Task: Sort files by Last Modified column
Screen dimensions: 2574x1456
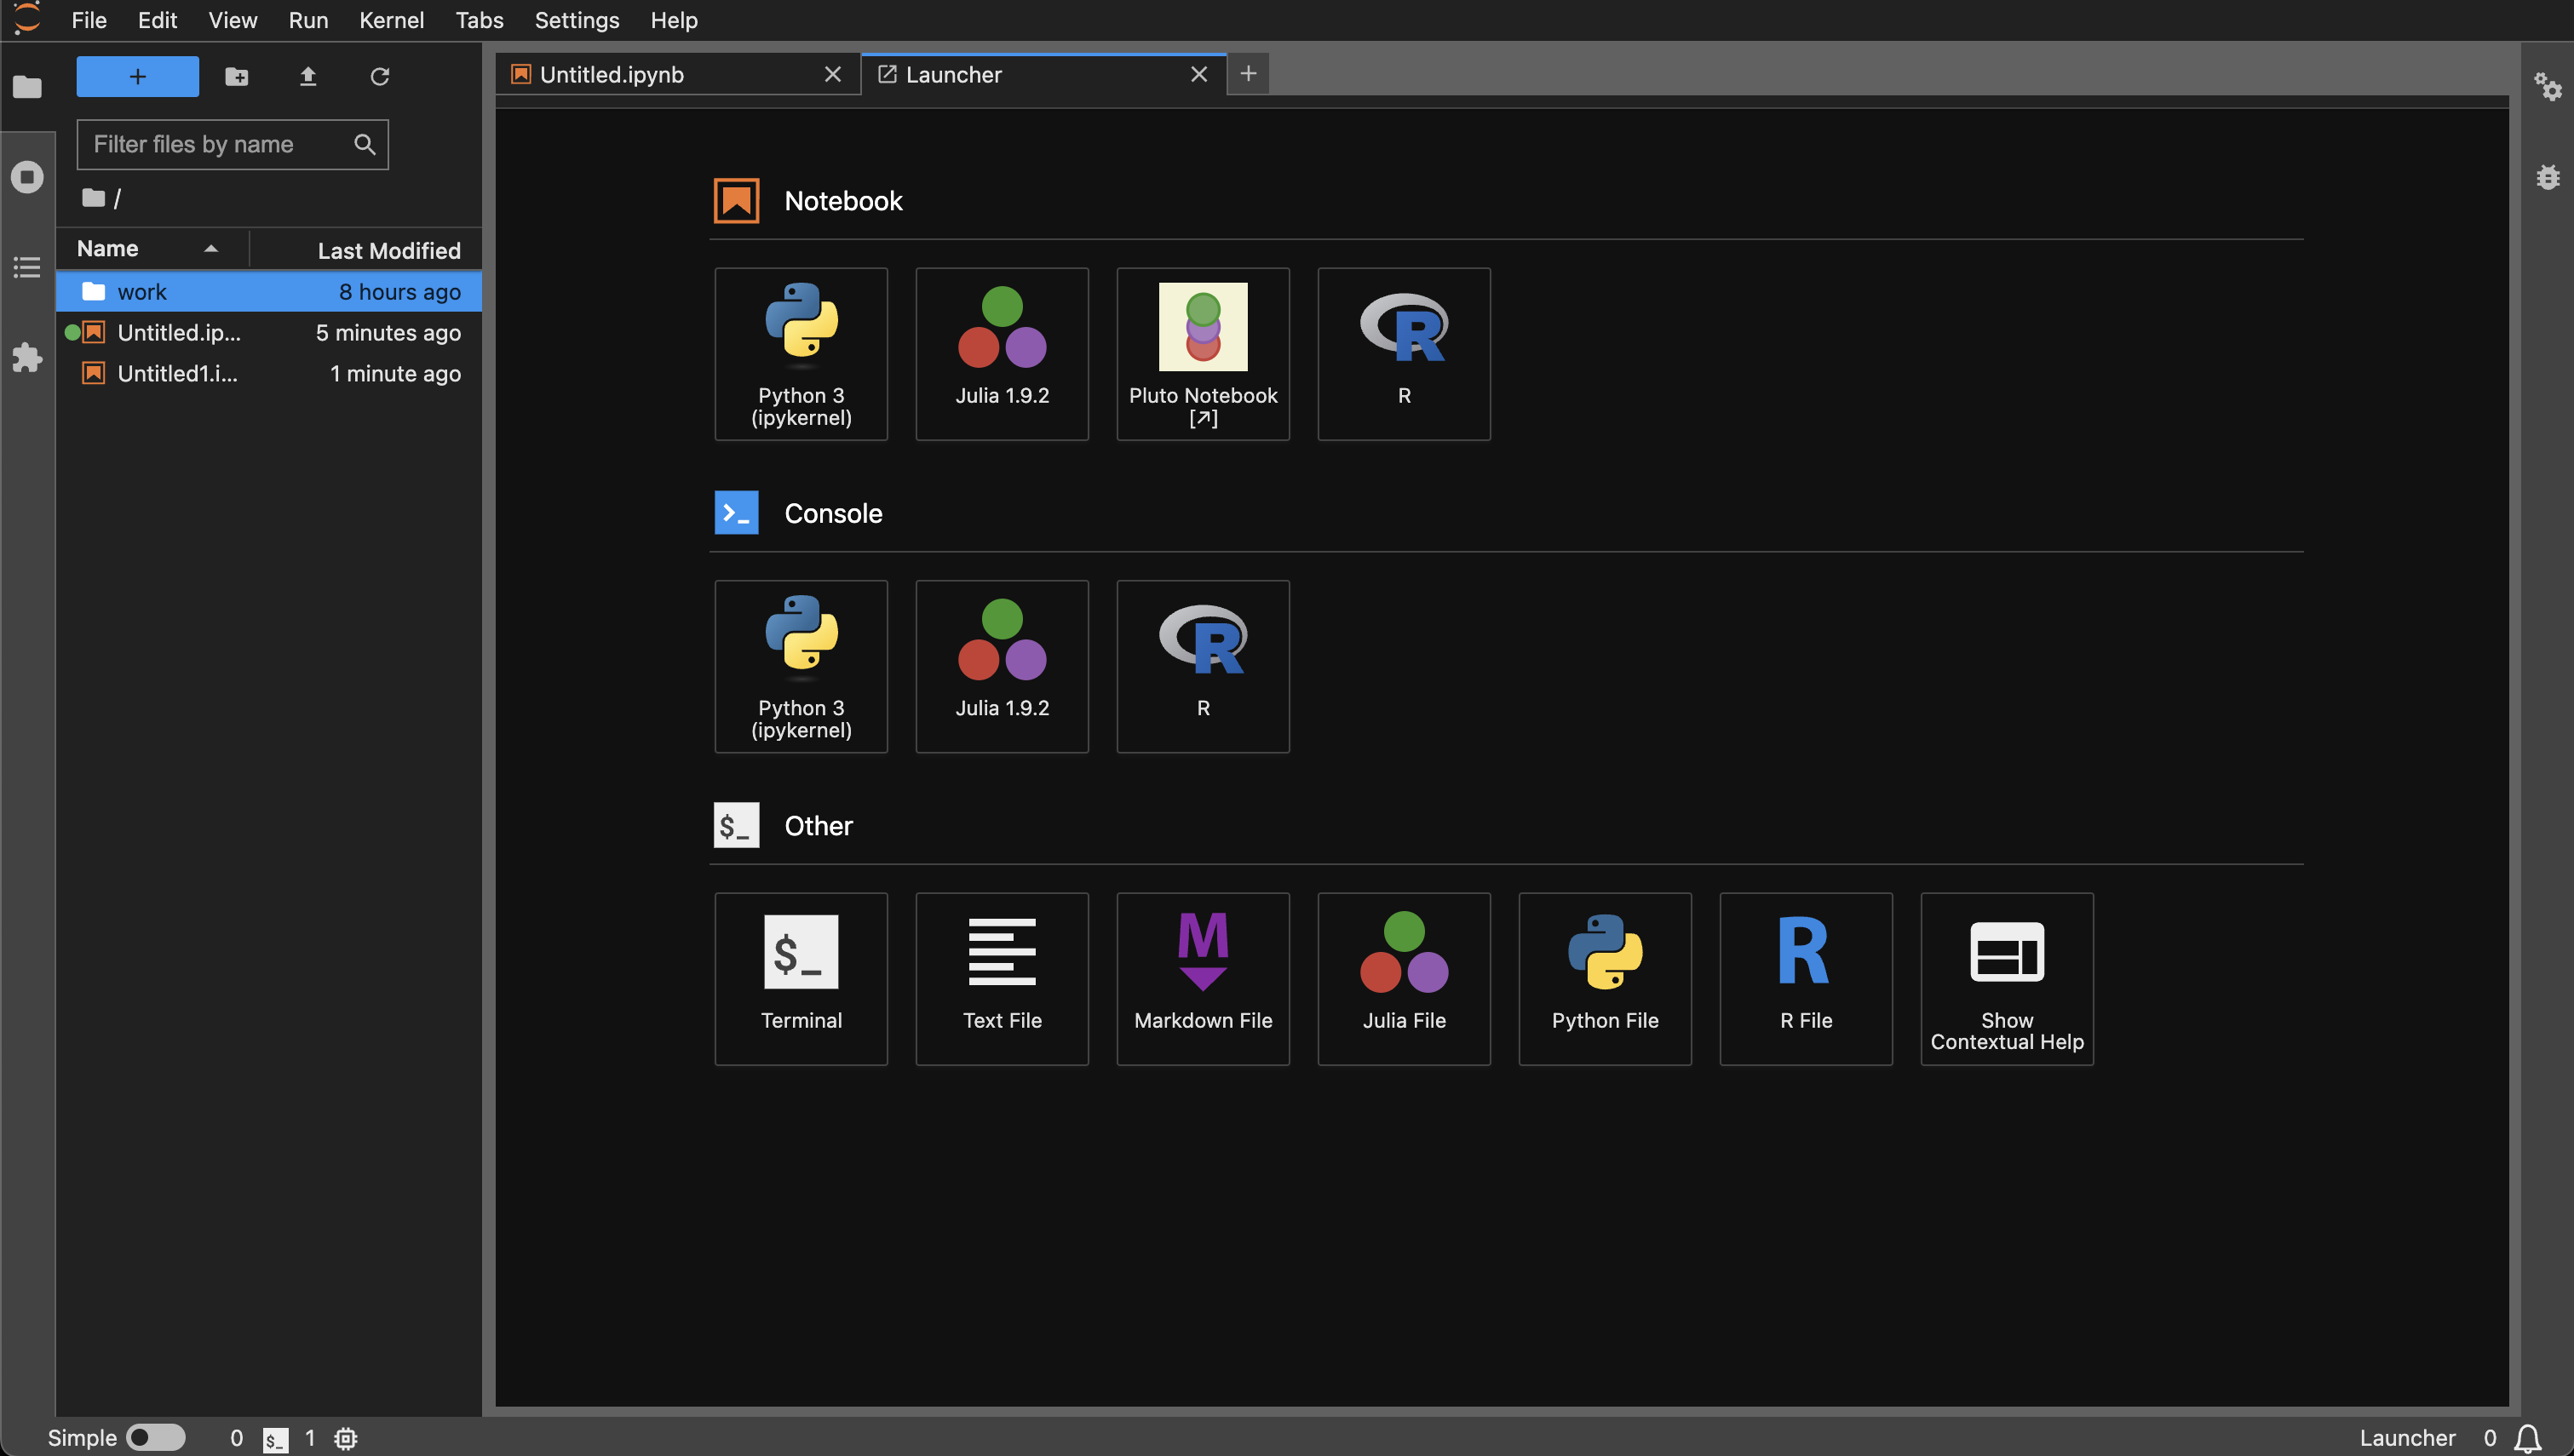Action: (388, 250)
